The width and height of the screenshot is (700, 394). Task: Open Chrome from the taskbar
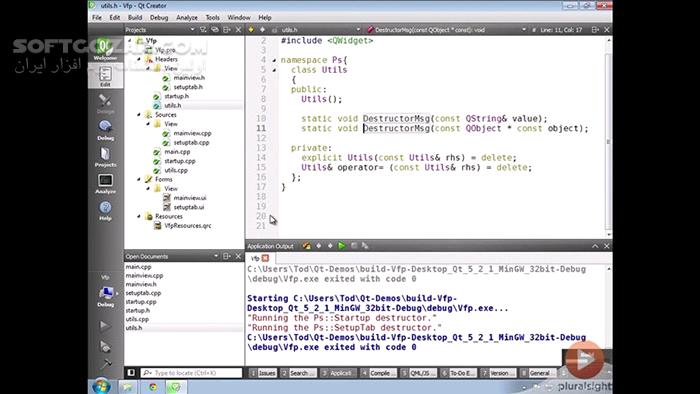point(153,387)
